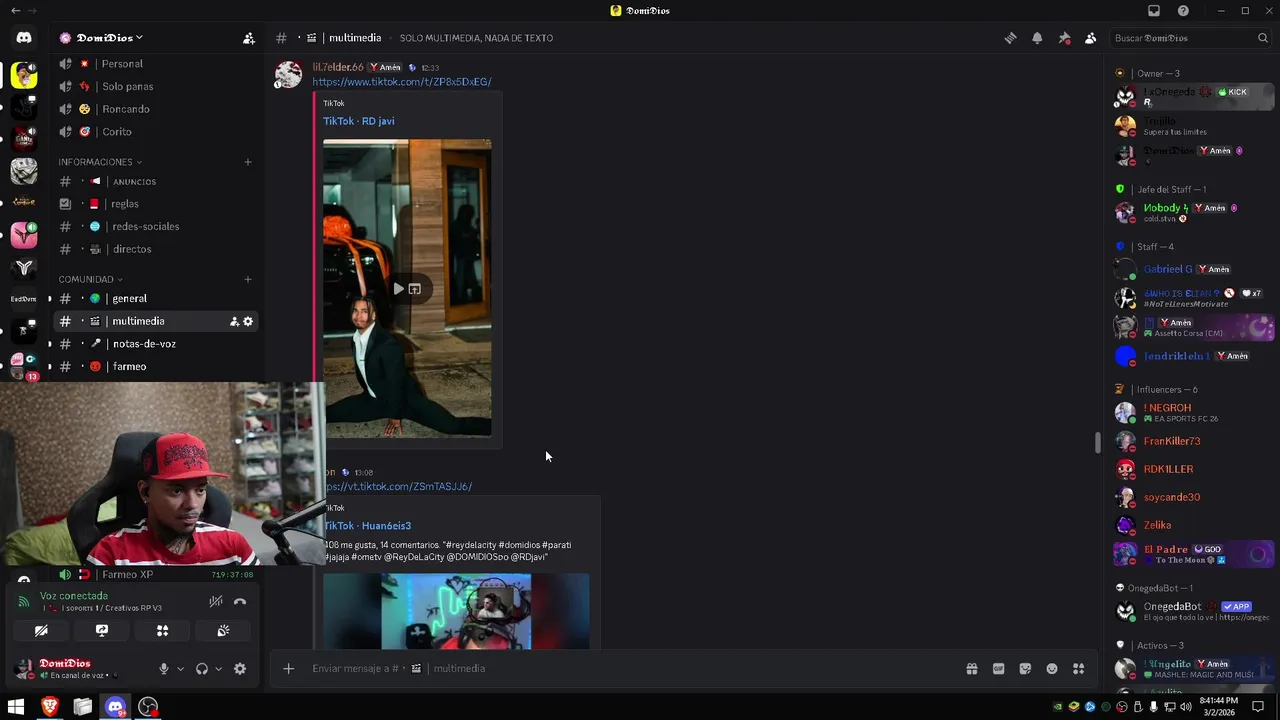The image size is (1280, 720).
Task: Select member FranKiller73 in list
Action: click(1194, 441)
